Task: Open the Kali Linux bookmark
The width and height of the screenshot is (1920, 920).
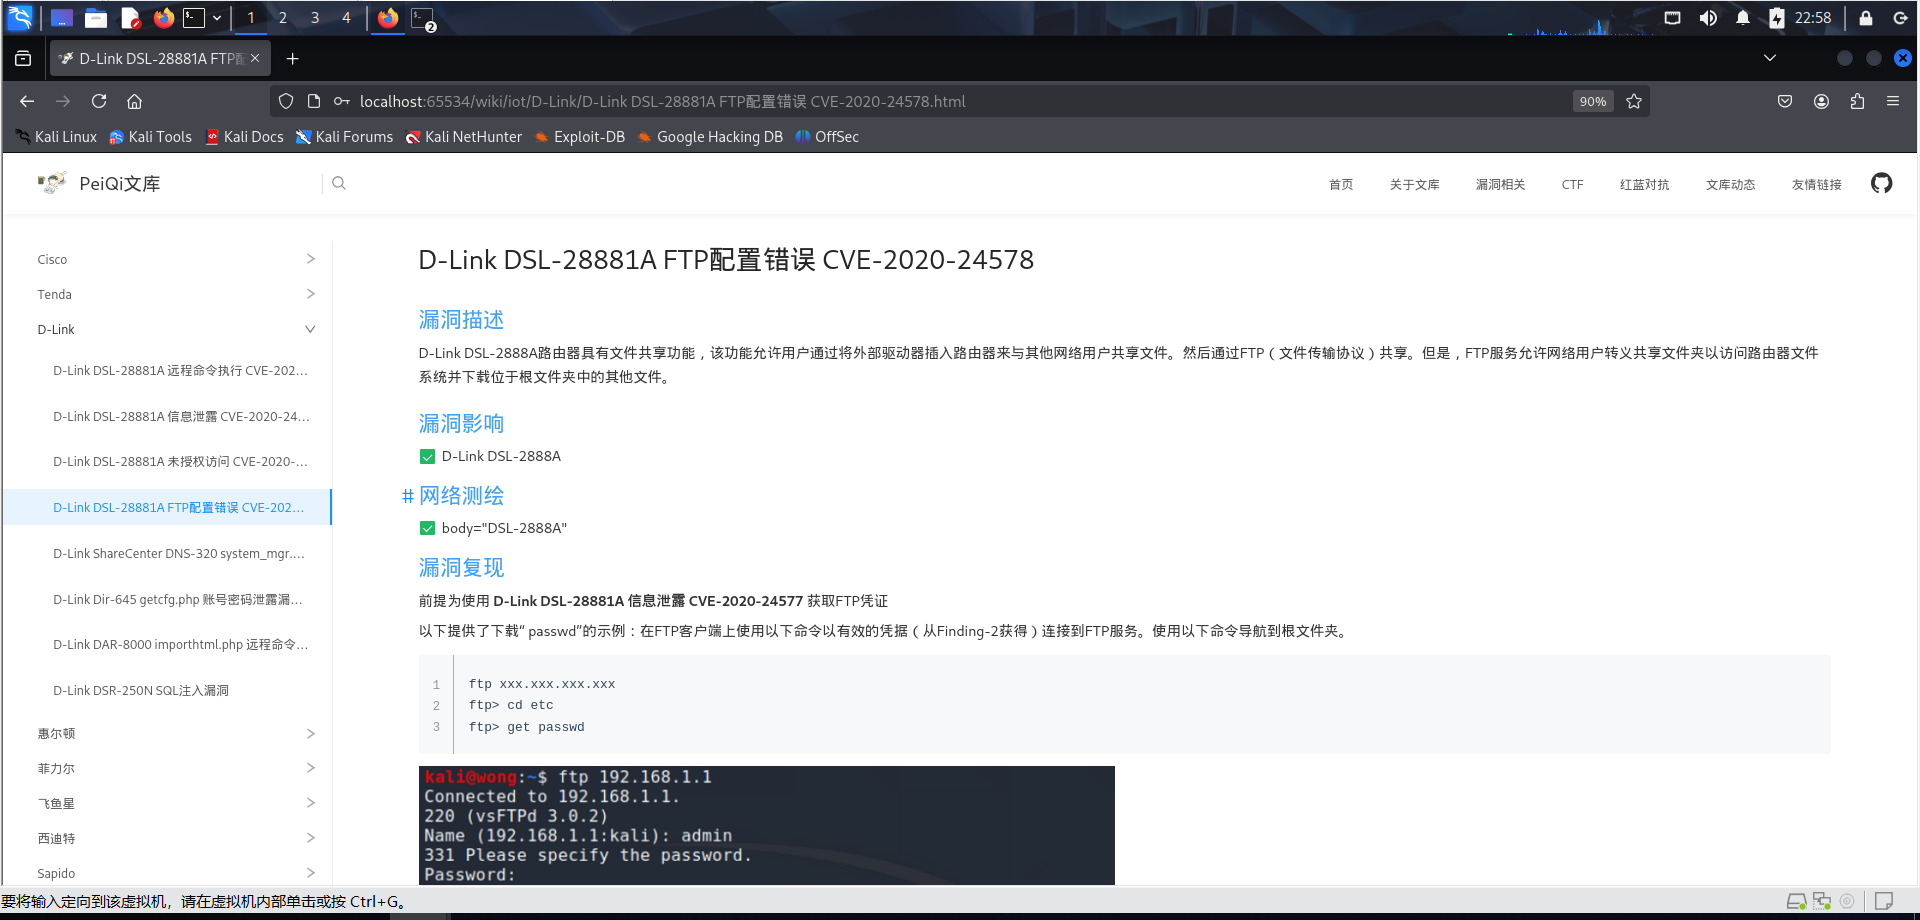Action: point(57,137)
